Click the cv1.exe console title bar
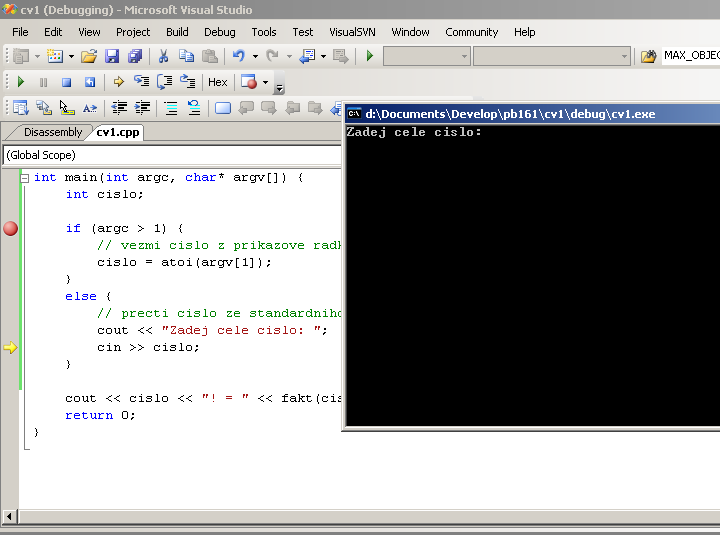 point(533,114)
